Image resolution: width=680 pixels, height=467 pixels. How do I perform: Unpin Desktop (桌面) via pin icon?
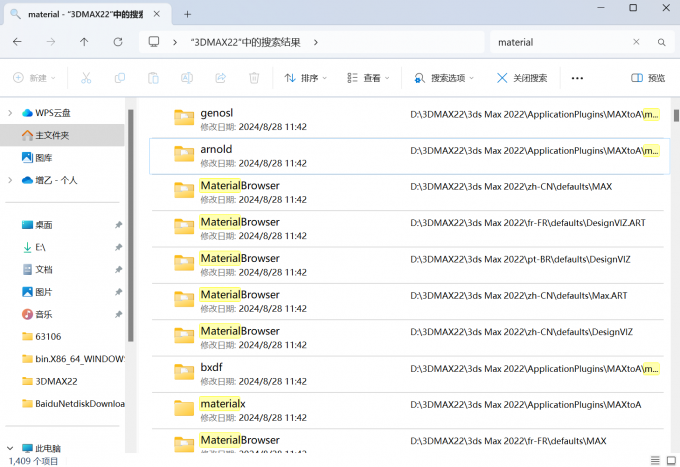[x=118, y=225]
